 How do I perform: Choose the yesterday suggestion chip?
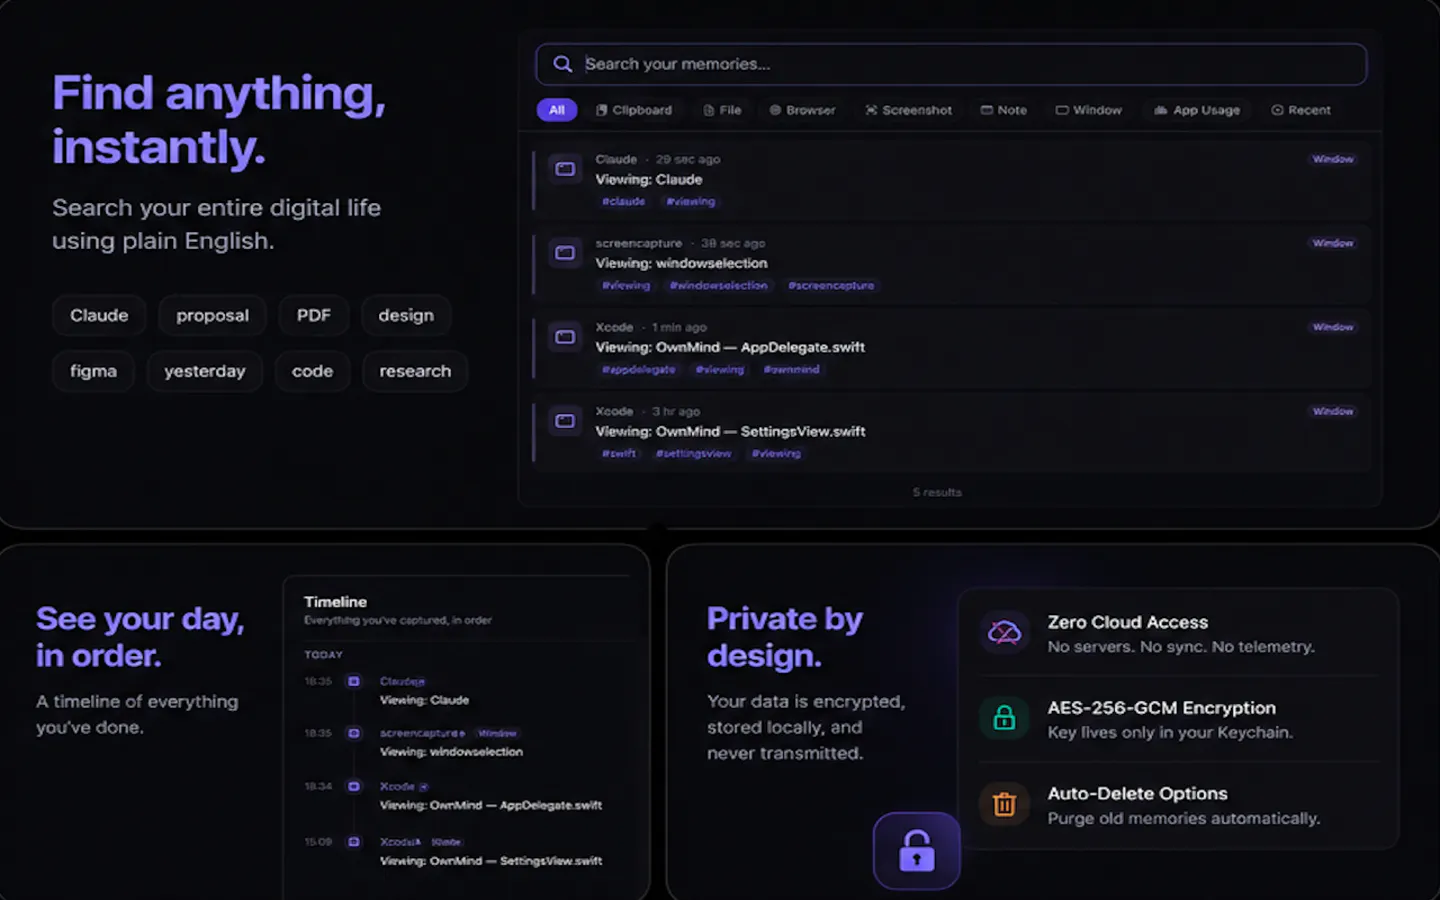[x=204, y=371]
